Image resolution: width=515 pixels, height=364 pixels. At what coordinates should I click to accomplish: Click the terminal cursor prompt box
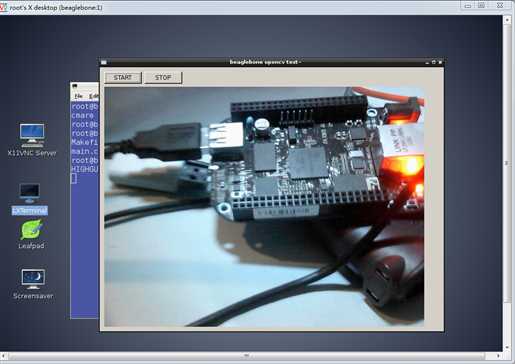tap(74, 179)
